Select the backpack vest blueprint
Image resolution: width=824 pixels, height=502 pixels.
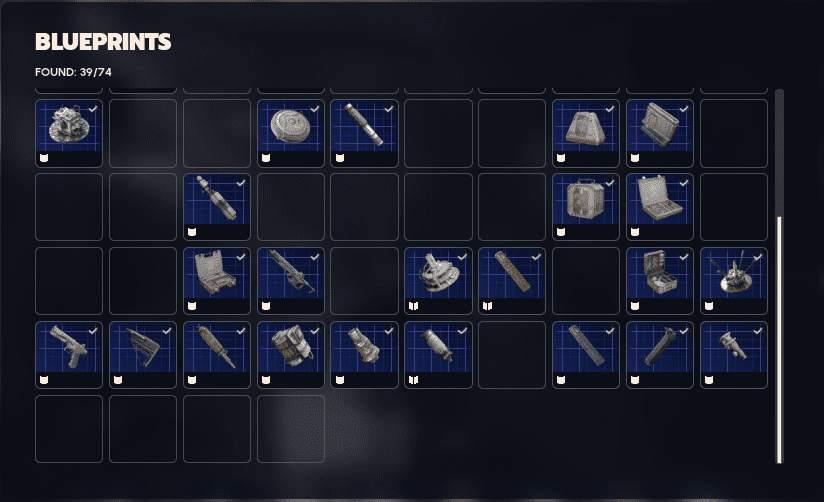pyautogui.click(x=291, y=355)
